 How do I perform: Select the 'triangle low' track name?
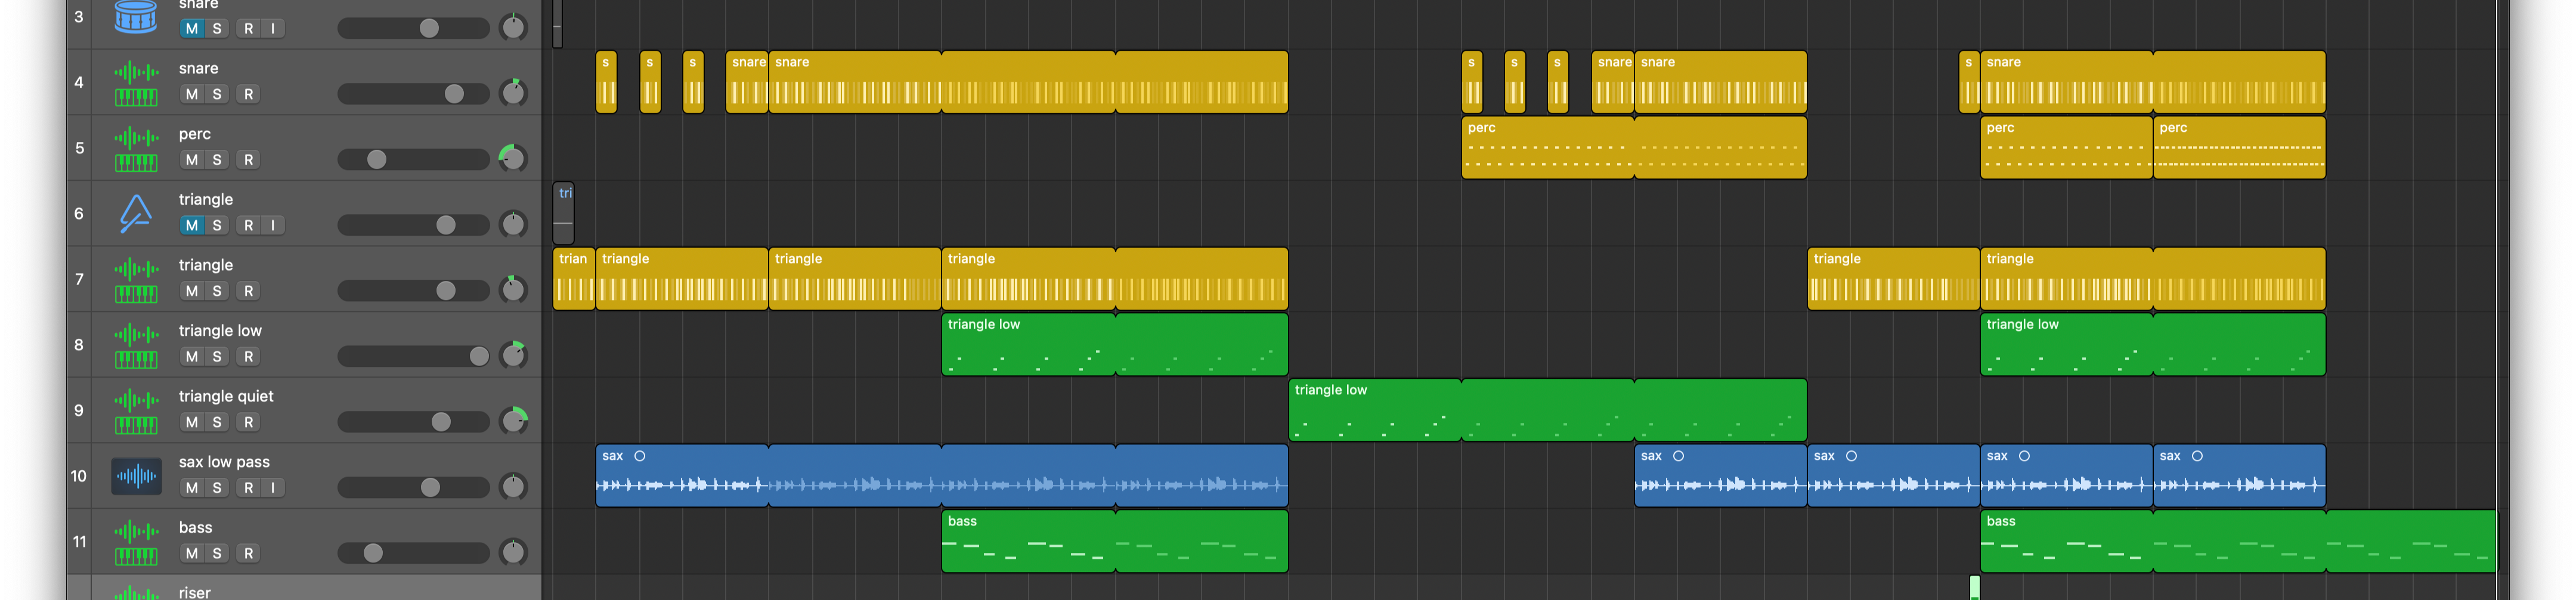pos(220,331)
